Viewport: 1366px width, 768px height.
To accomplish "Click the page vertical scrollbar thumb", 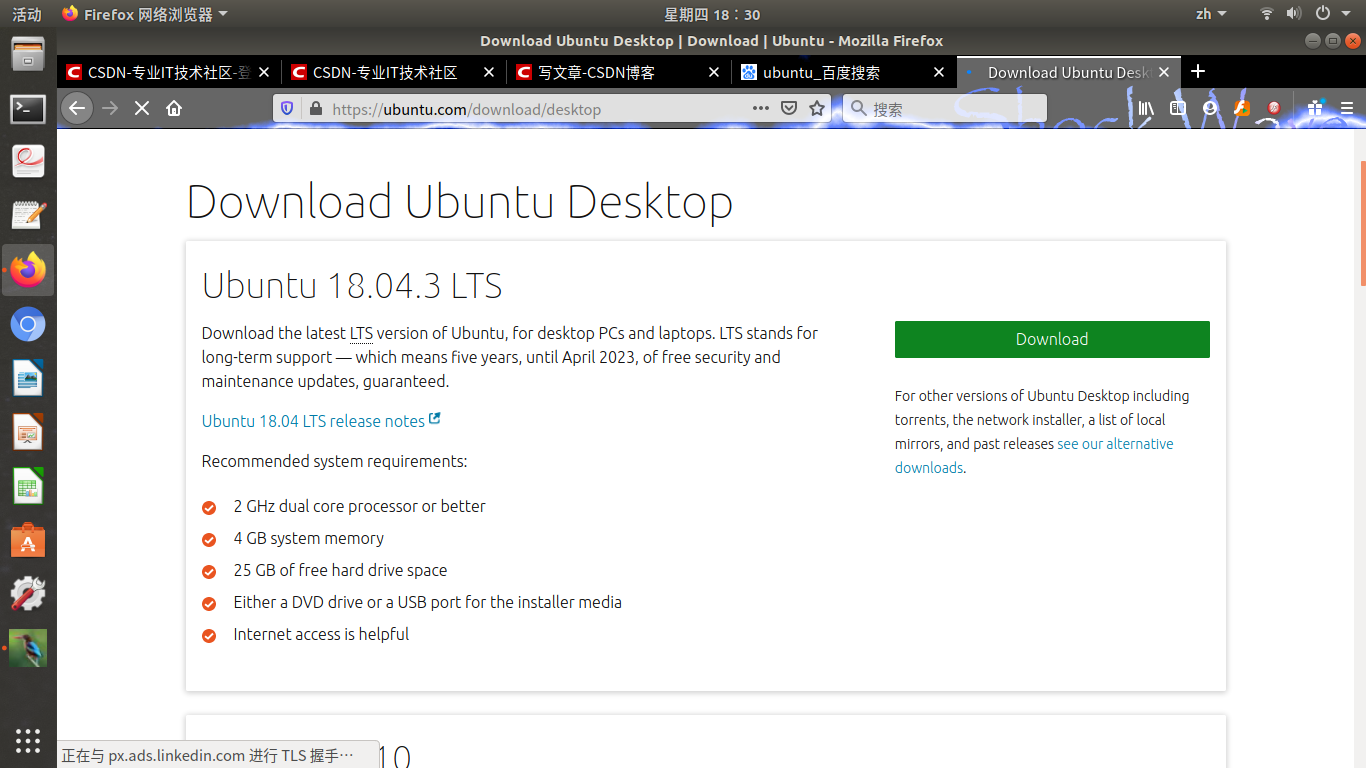I will (x=1362, y=222).
